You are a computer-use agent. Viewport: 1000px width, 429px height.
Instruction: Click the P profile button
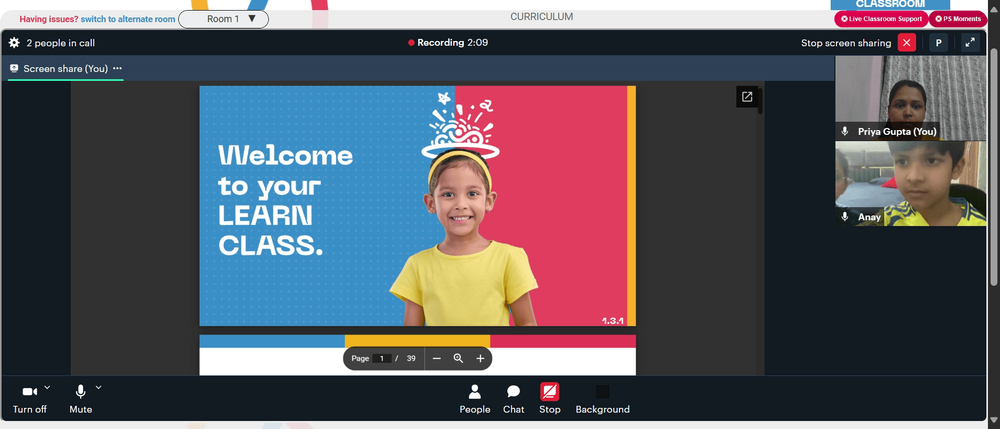click(938, 43)
